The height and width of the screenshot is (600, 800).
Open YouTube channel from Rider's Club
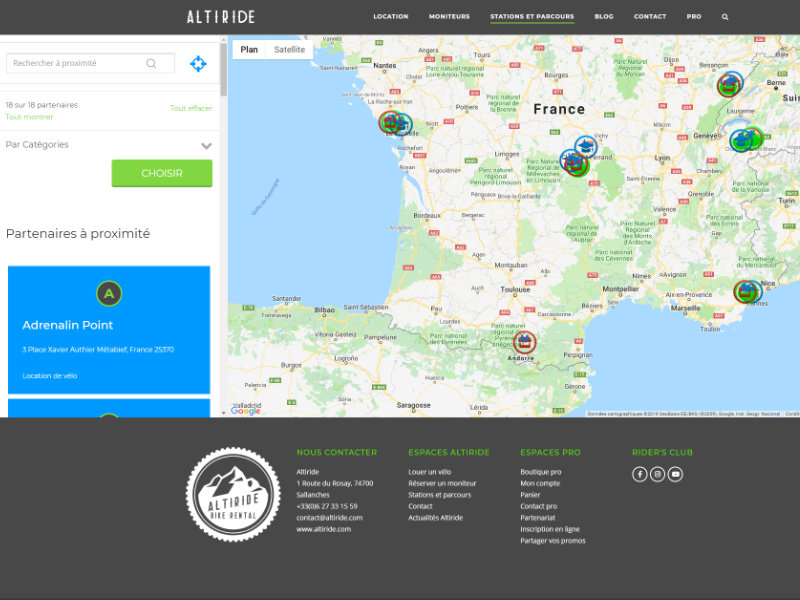(x=675, y=474)
